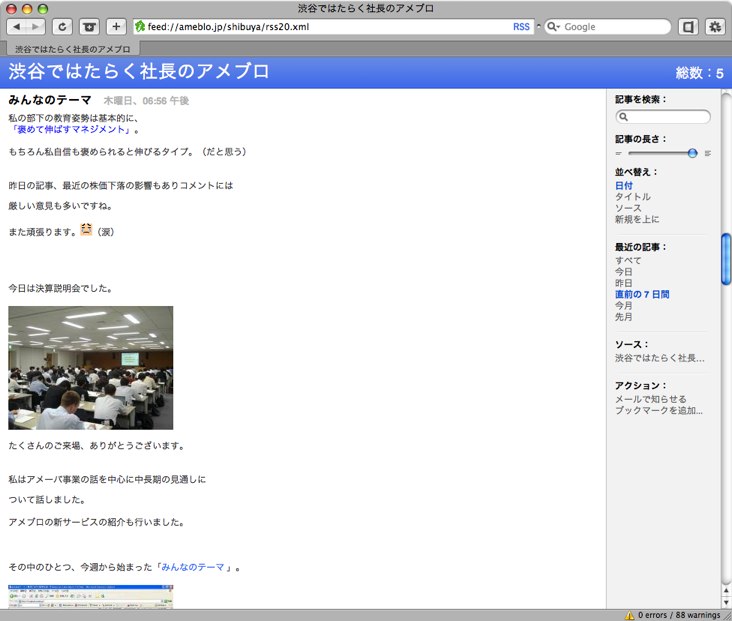The height and width of the screenshot is (621, 732).
Task: Add bookmark with the plus button
Action: point(116,27)
